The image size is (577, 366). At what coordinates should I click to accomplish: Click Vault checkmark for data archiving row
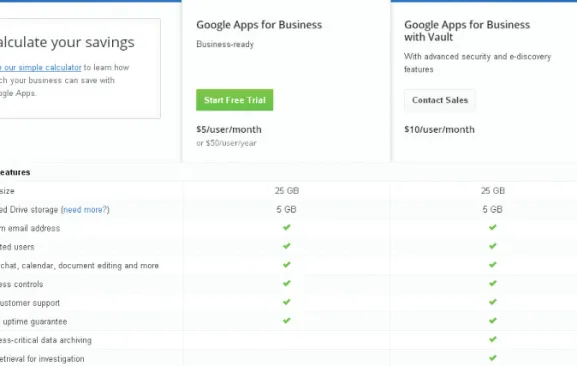493,339
